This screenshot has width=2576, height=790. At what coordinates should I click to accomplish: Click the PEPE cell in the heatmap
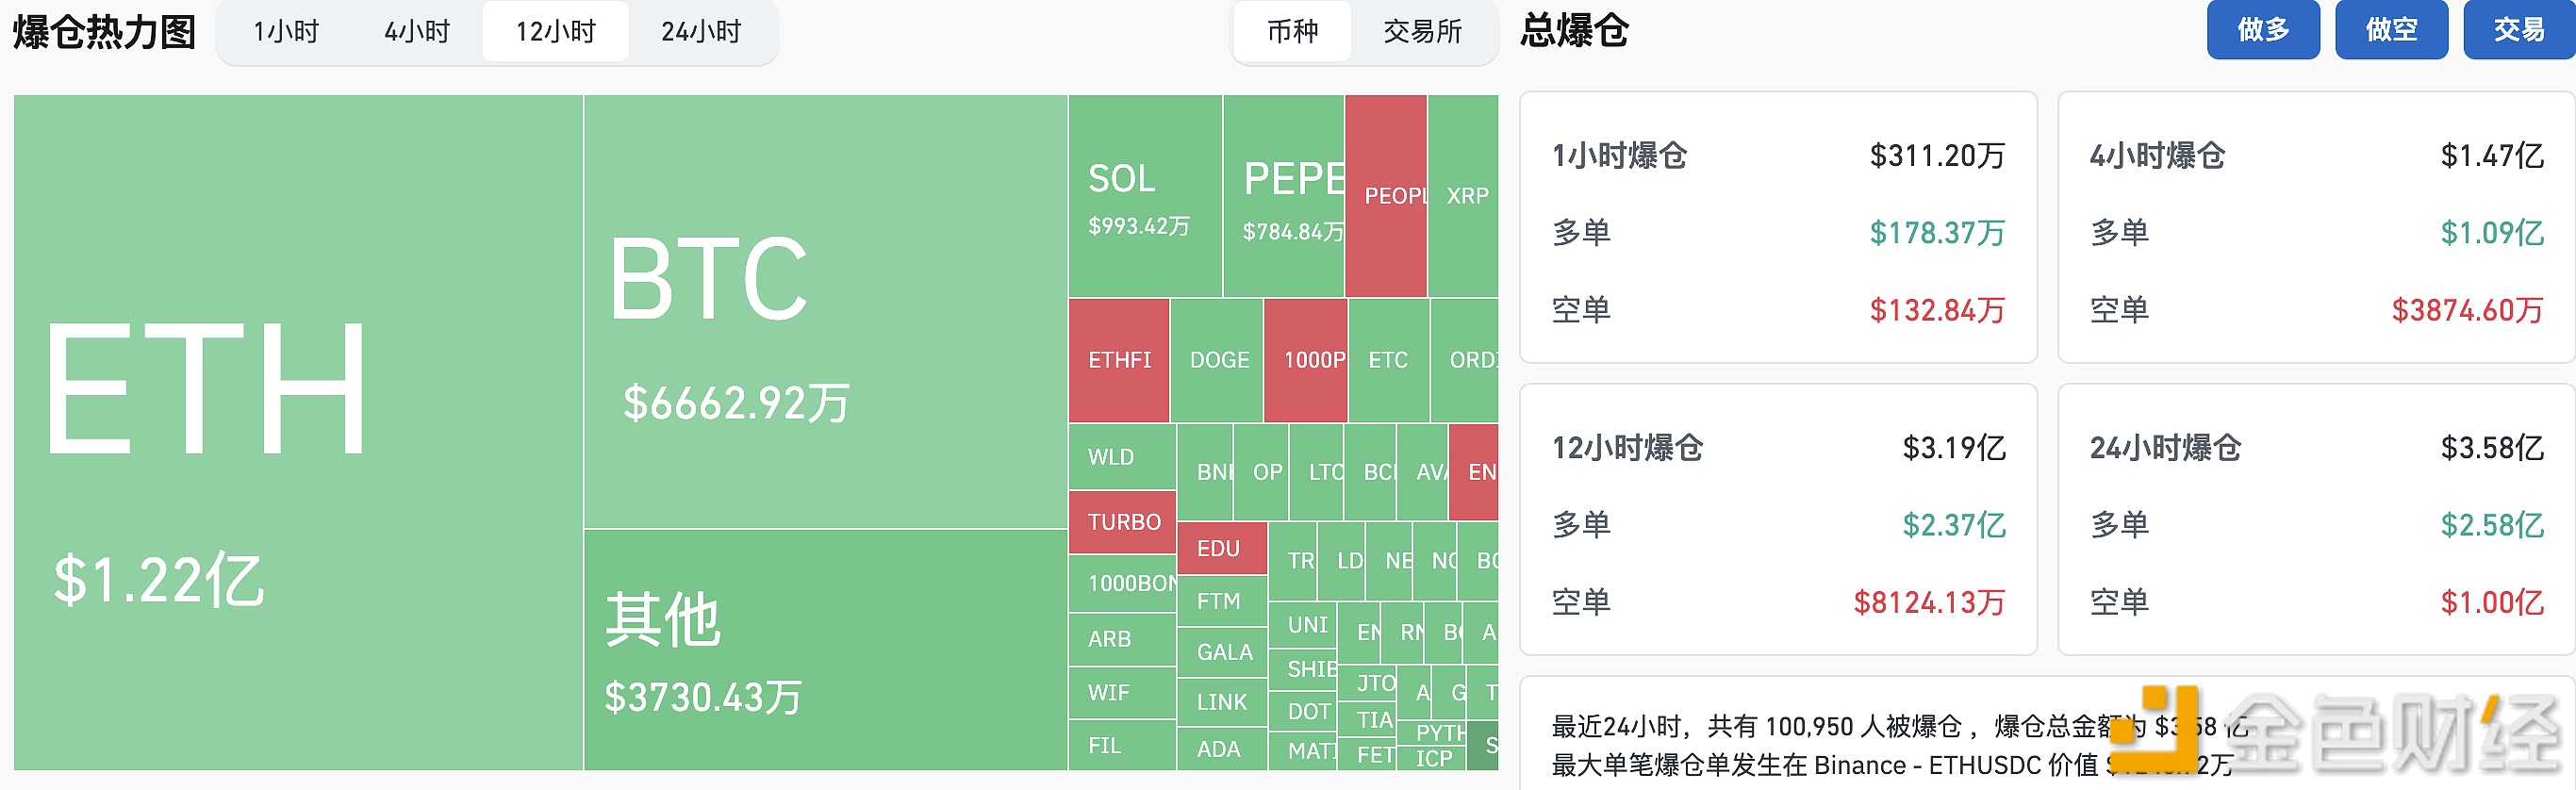click(x=1285, y=195)
